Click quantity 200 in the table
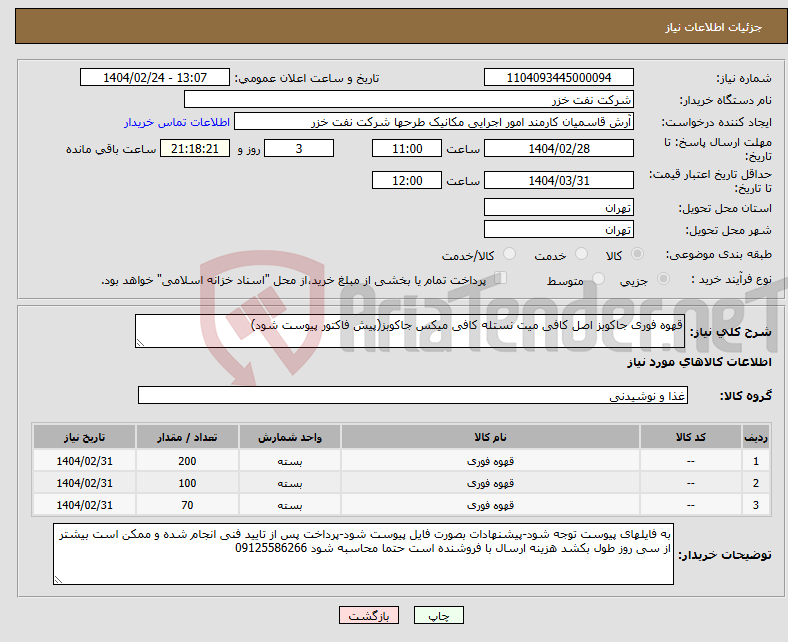Screen dimensions: 788x642 coord(187,461)
